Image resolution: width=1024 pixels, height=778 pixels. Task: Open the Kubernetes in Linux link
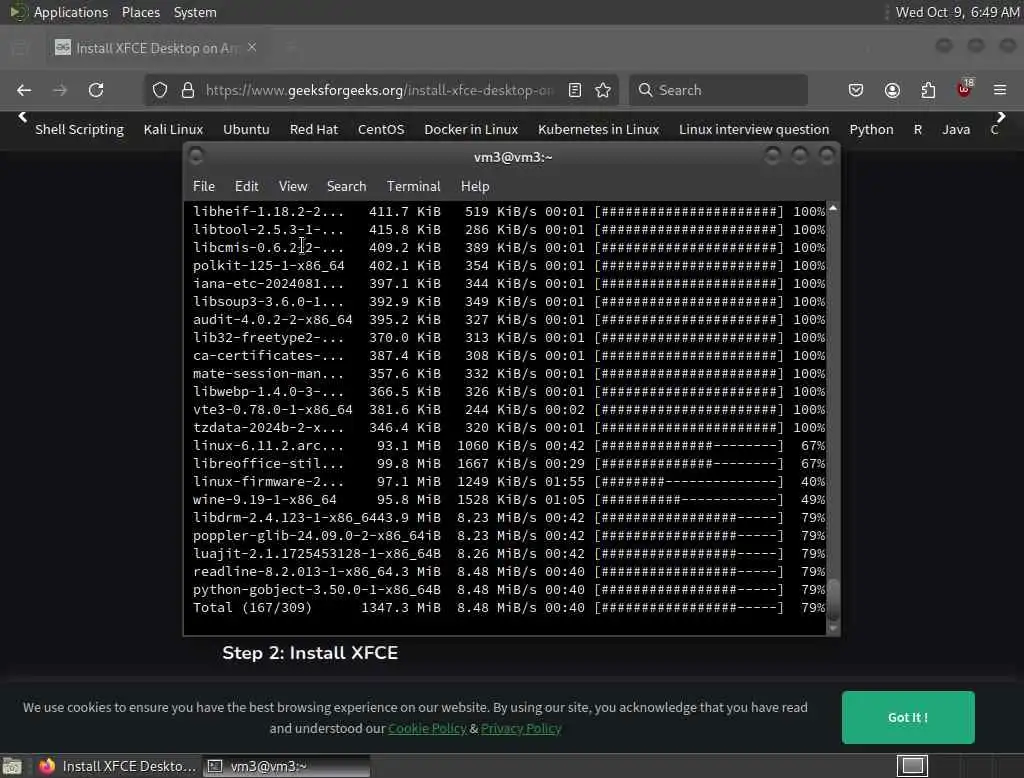pos(598,129)
